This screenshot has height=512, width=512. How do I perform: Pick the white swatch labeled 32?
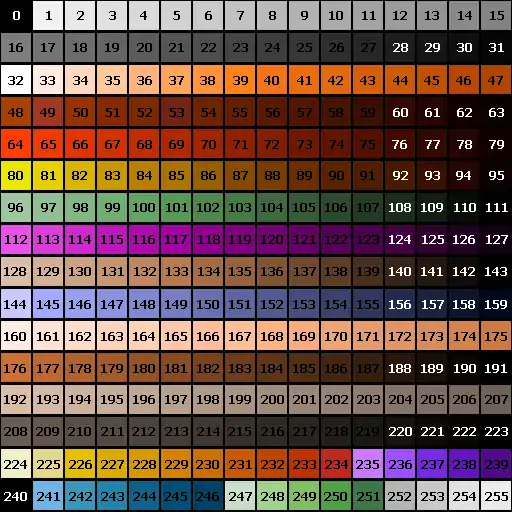pos(16,79)
